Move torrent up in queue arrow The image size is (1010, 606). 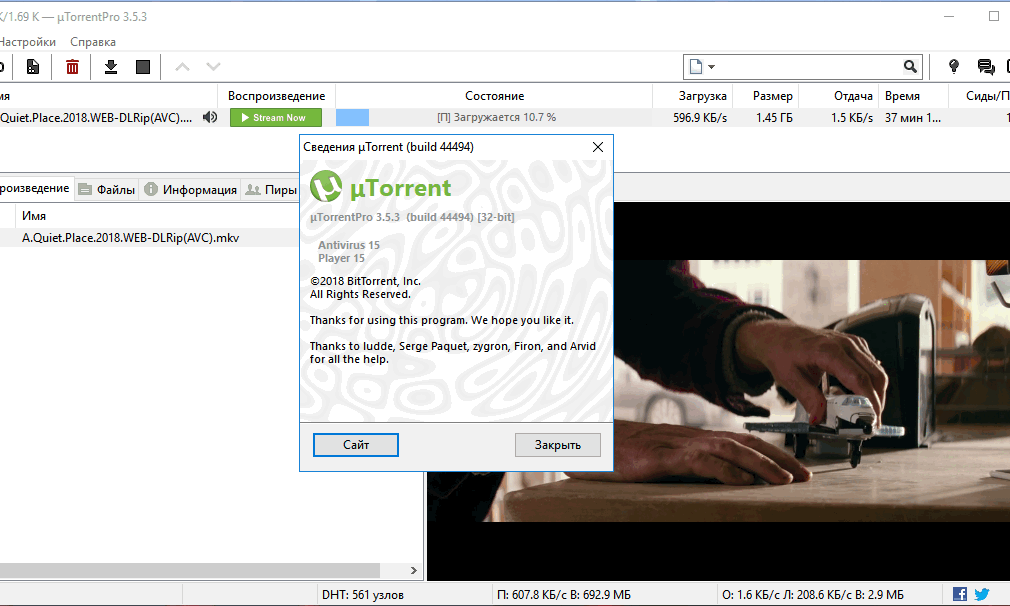(x=182, y=66)
